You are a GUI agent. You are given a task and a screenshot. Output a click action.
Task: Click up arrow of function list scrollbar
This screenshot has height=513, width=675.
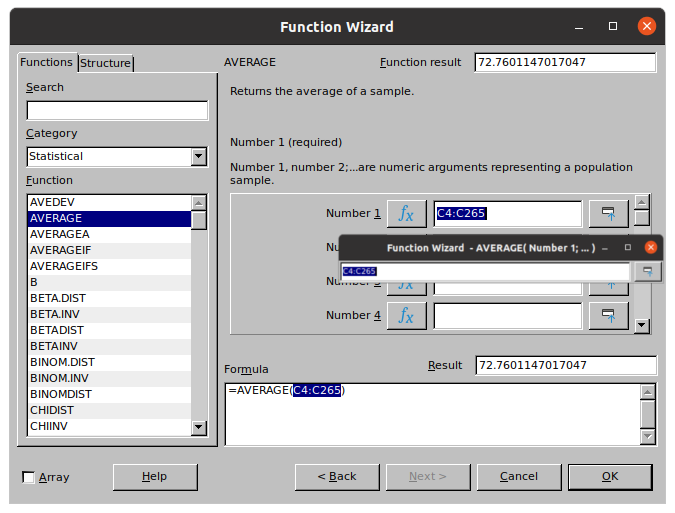point(198,203)
